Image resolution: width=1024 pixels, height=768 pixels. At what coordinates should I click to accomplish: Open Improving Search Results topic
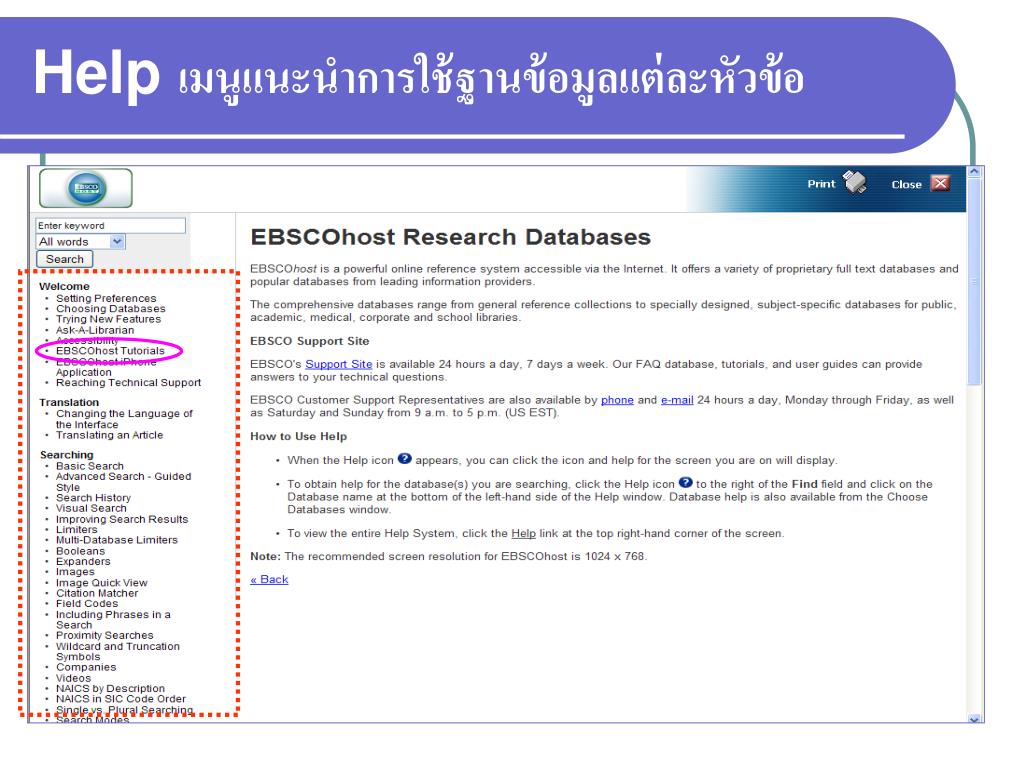click(x=122, y=519)
